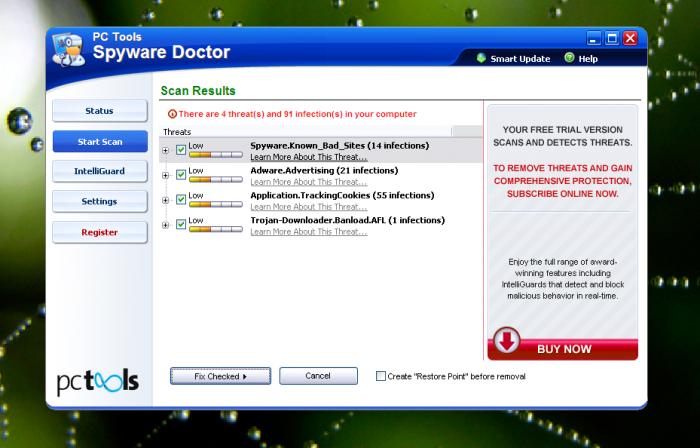Select the Spyware.Known_Bad_Sites (14 infections) row

[x=321, y=150]
